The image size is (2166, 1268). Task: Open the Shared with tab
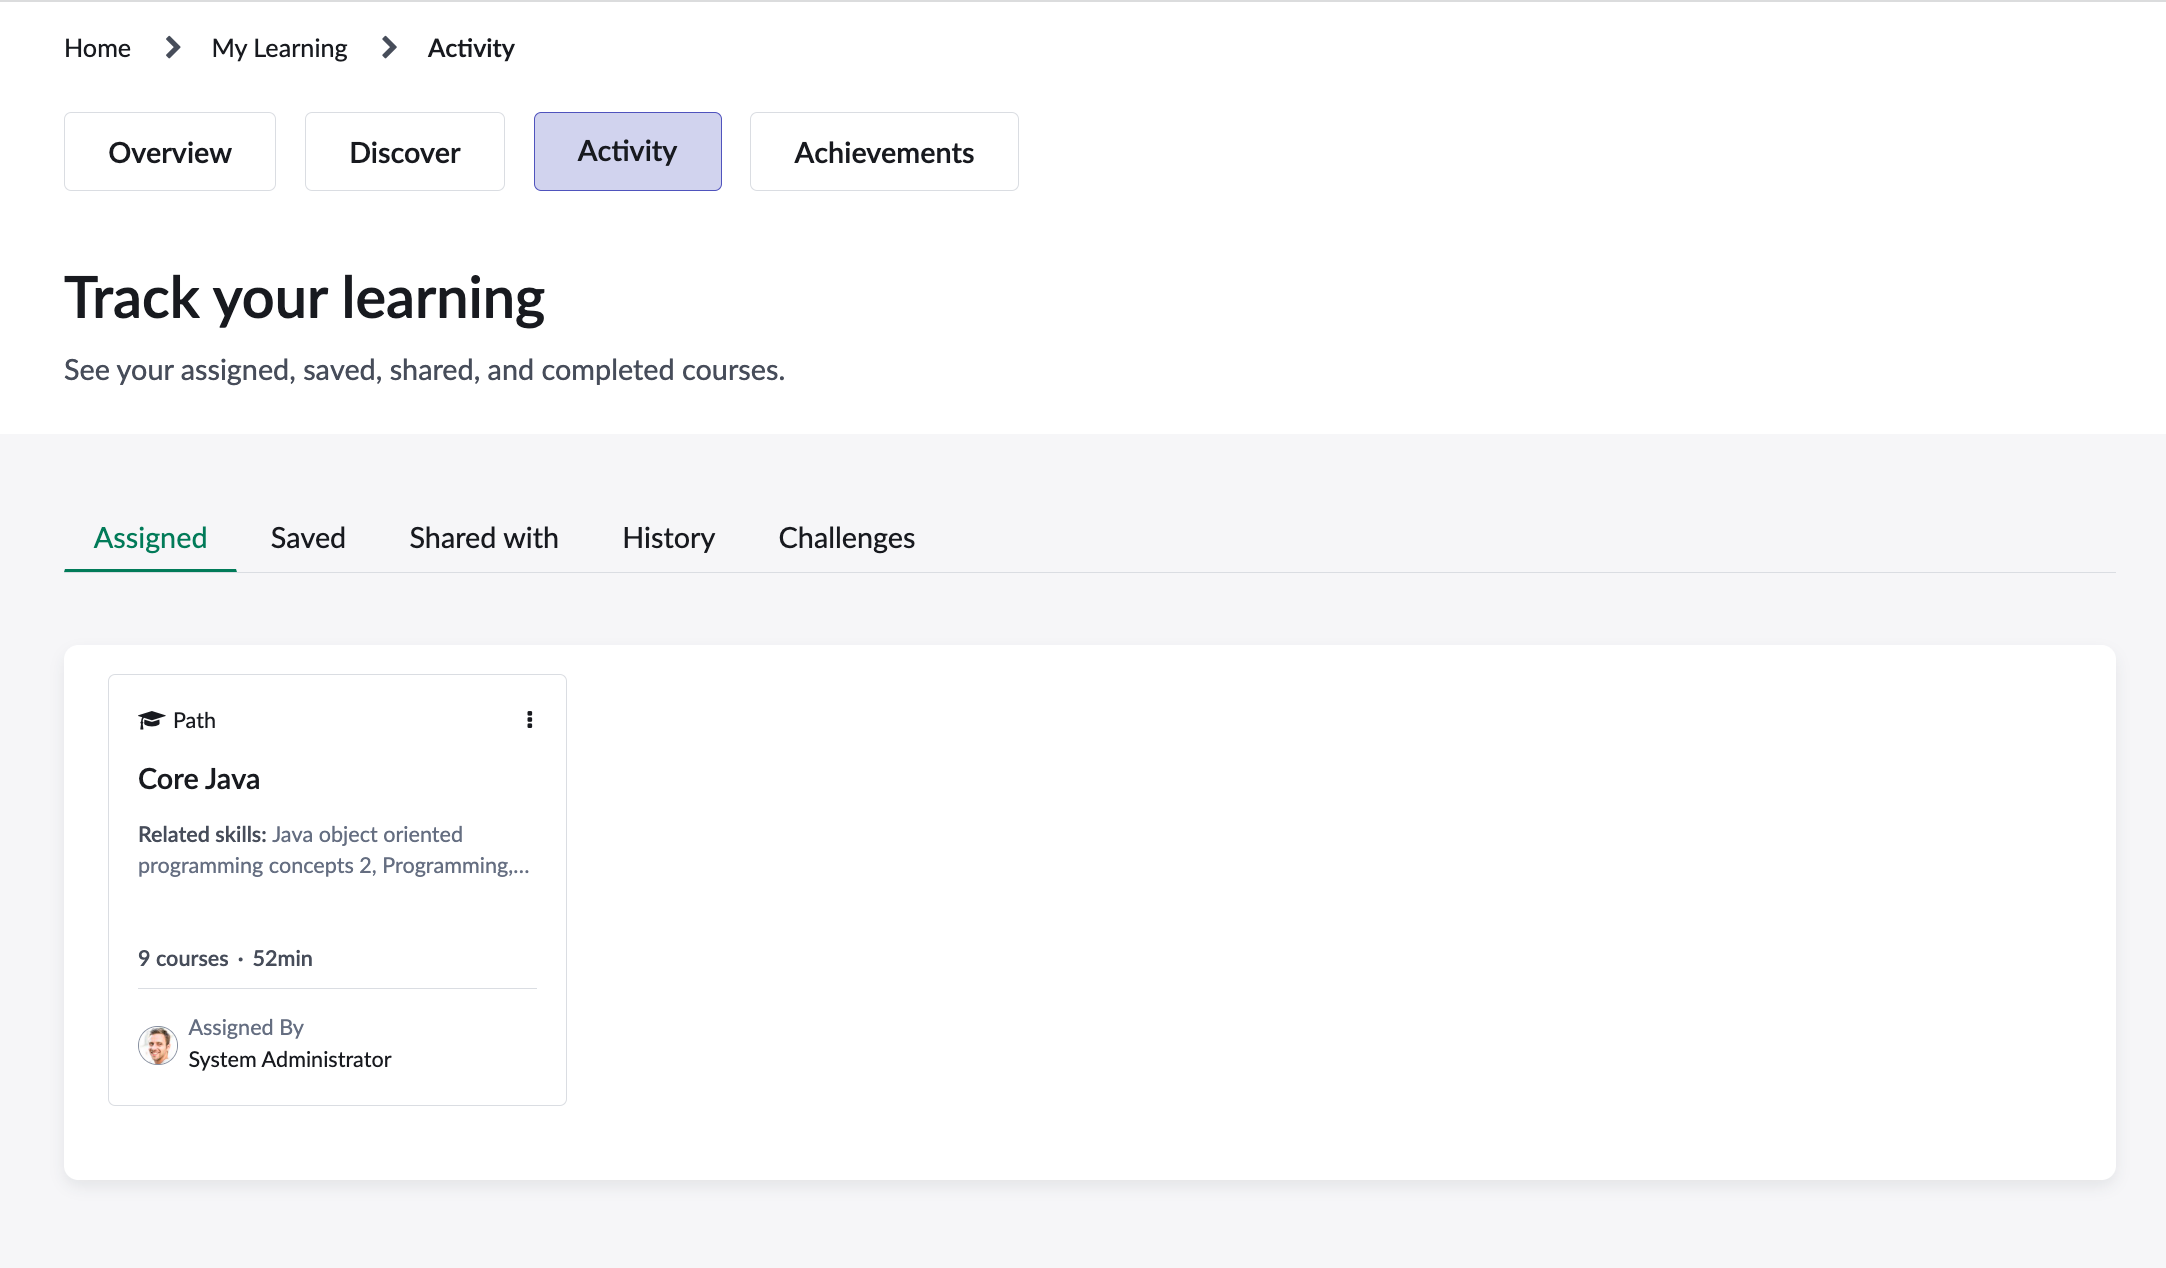(x=484, y=538)
